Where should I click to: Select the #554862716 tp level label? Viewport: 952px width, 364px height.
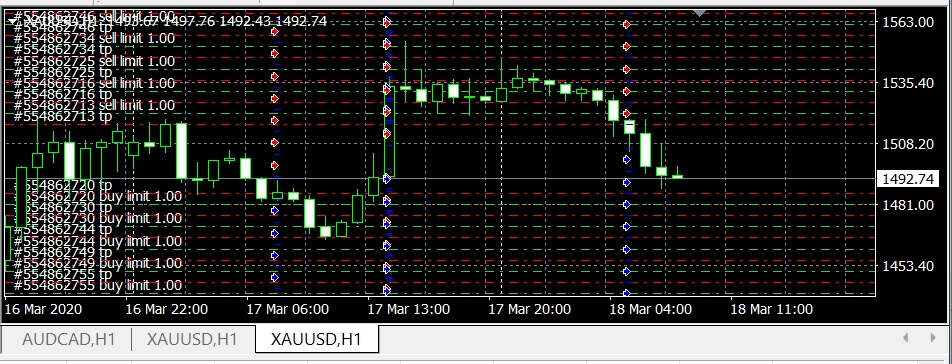click(63, 94)
